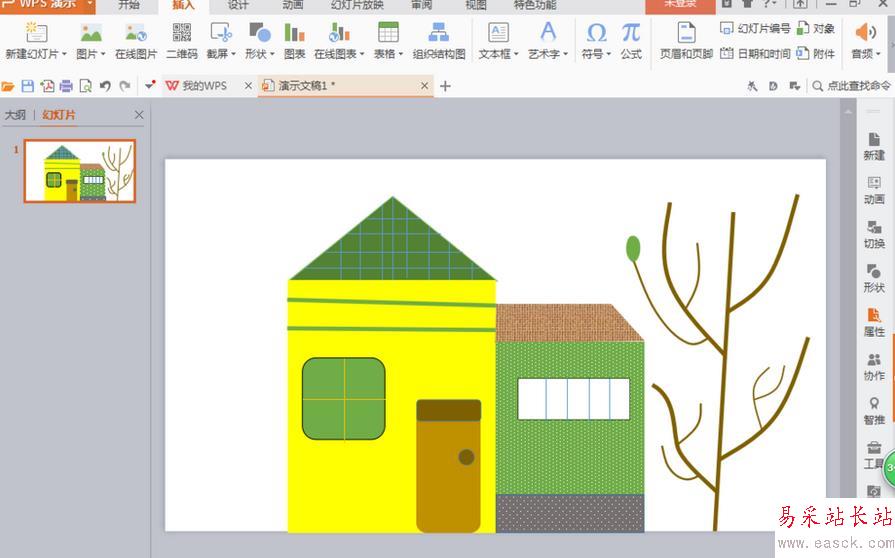Insert 组织结构图 organization chart
Screen dimensions: 895x558
[x=438, y=40]
